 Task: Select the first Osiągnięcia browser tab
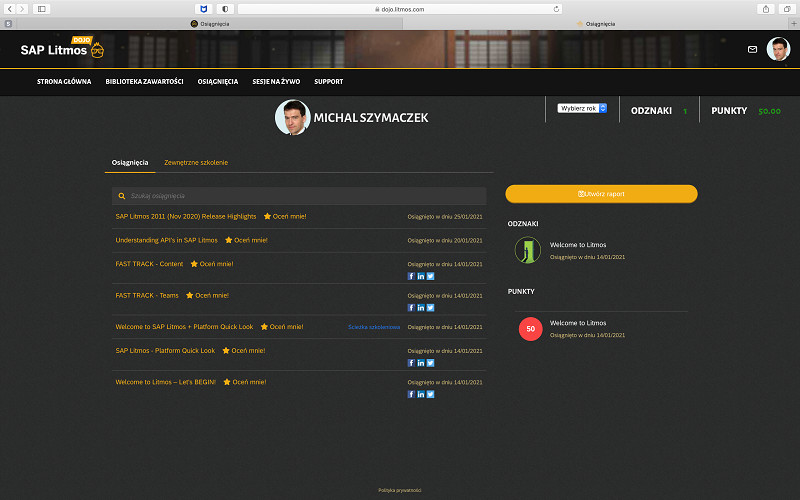click(210, 23)
